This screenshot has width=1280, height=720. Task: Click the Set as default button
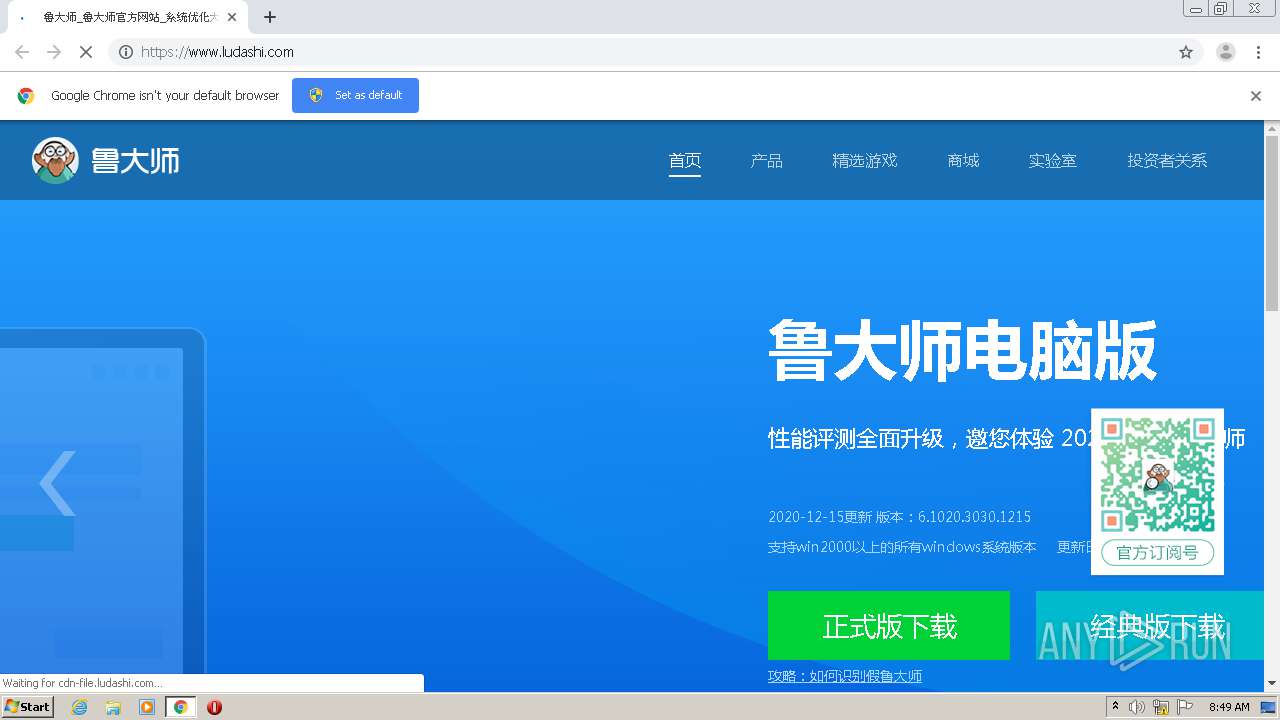(355, 95)
